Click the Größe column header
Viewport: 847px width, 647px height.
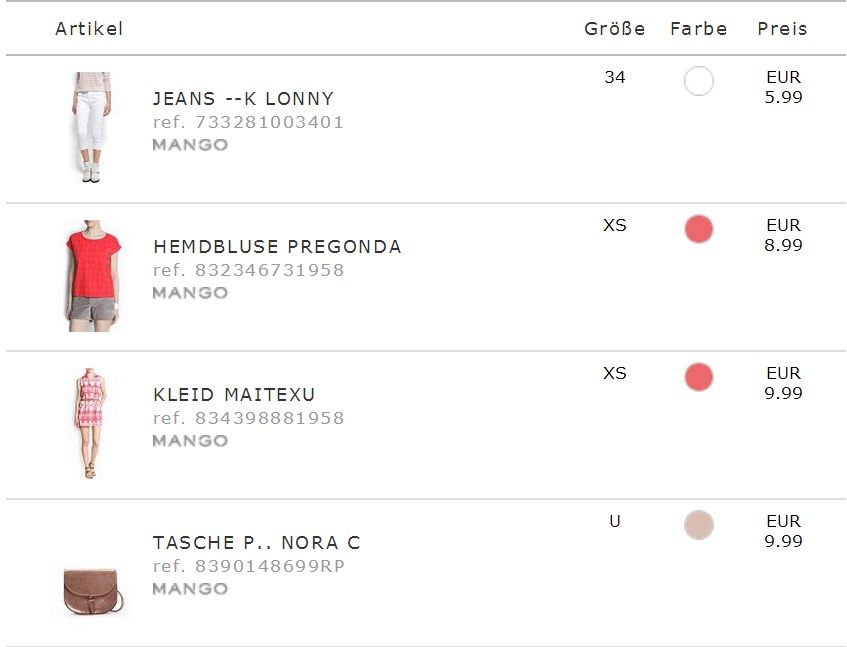(614, 29)
